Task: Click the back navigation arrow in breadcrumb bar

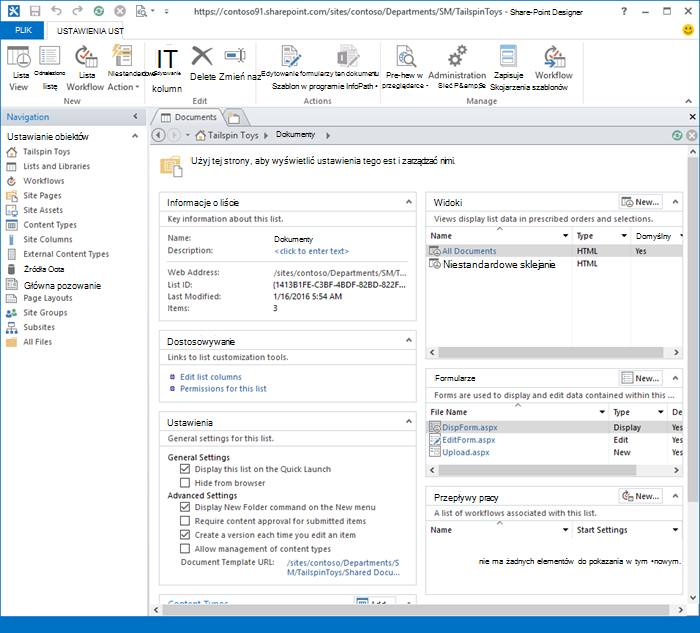Action: pyautogui.click(x=158, y=135)
